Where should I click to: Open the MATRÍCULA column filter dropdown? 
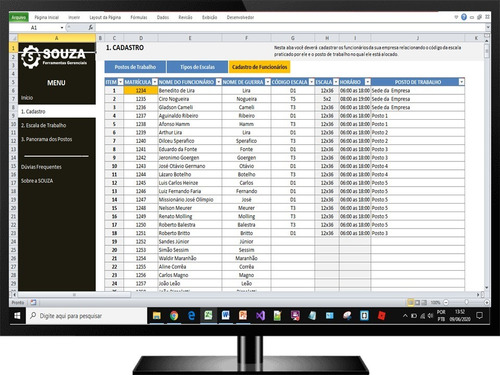tap(155, 82)
